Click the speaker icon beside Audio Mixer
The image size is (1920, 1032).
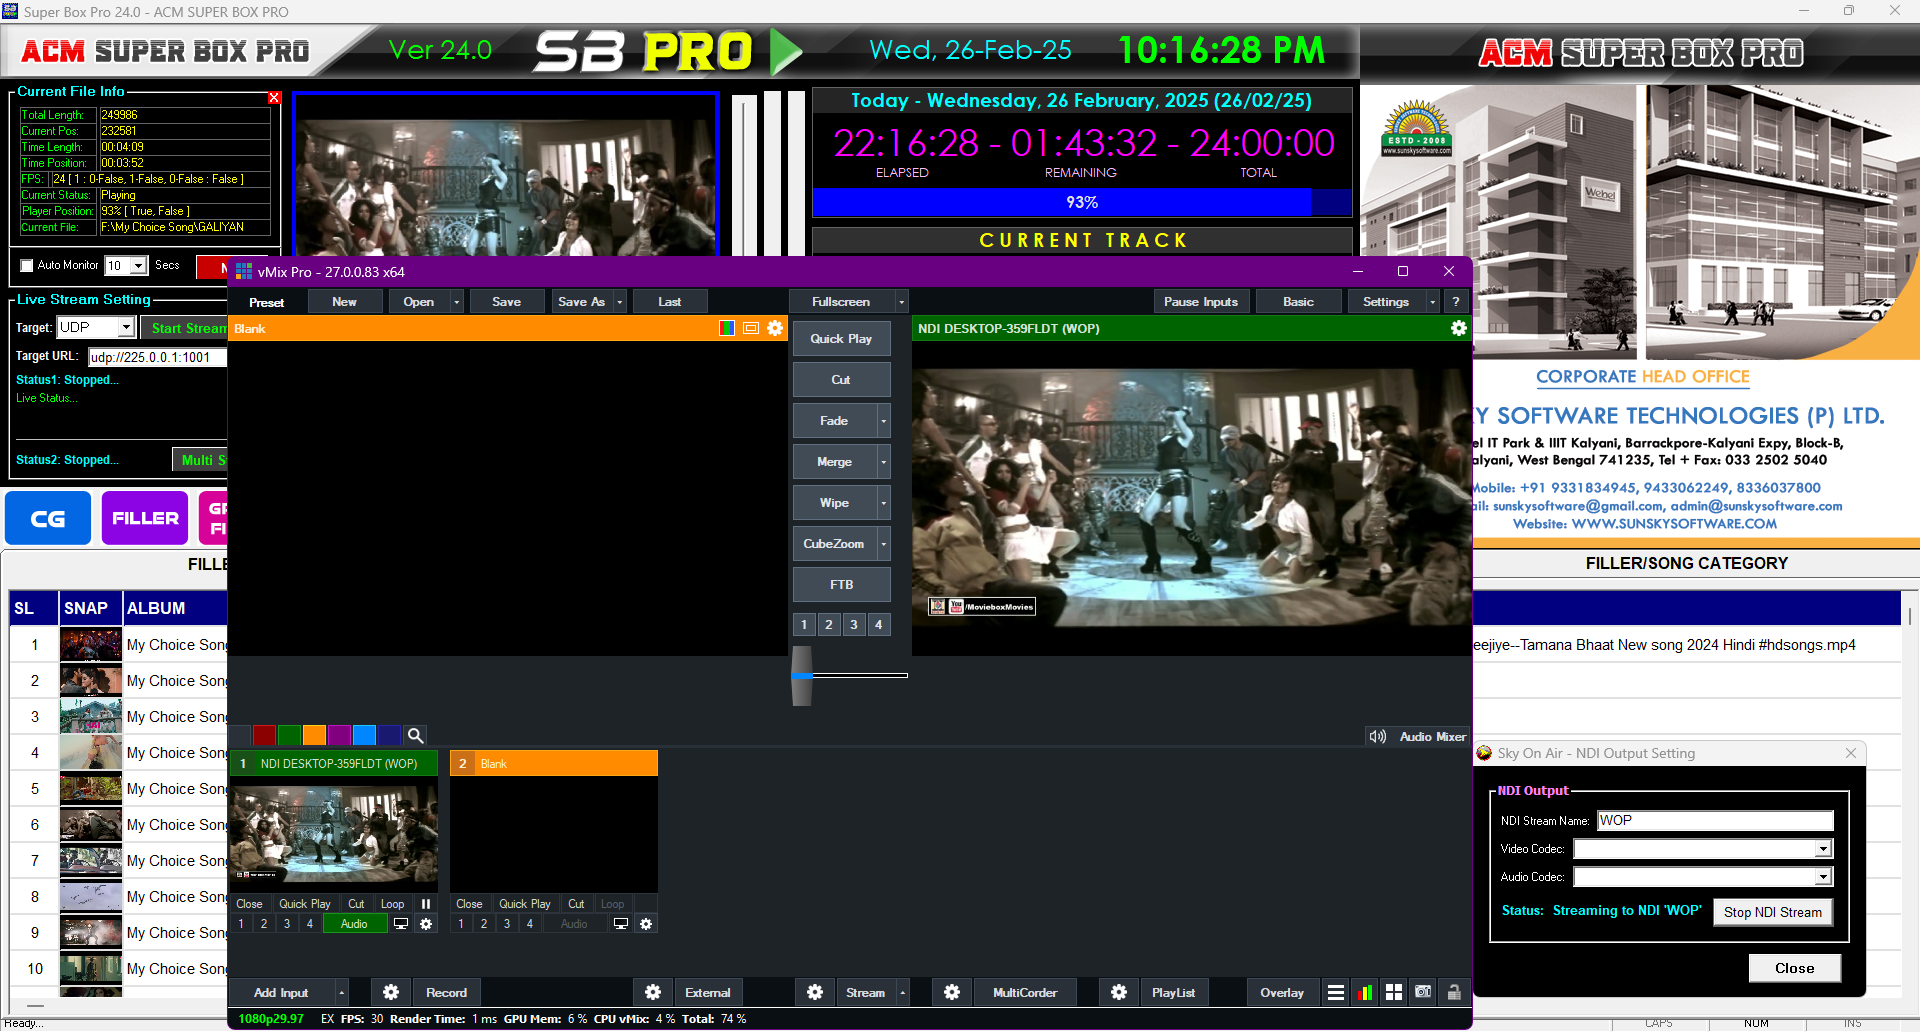pyautogui.click(x=1378, y=737)
